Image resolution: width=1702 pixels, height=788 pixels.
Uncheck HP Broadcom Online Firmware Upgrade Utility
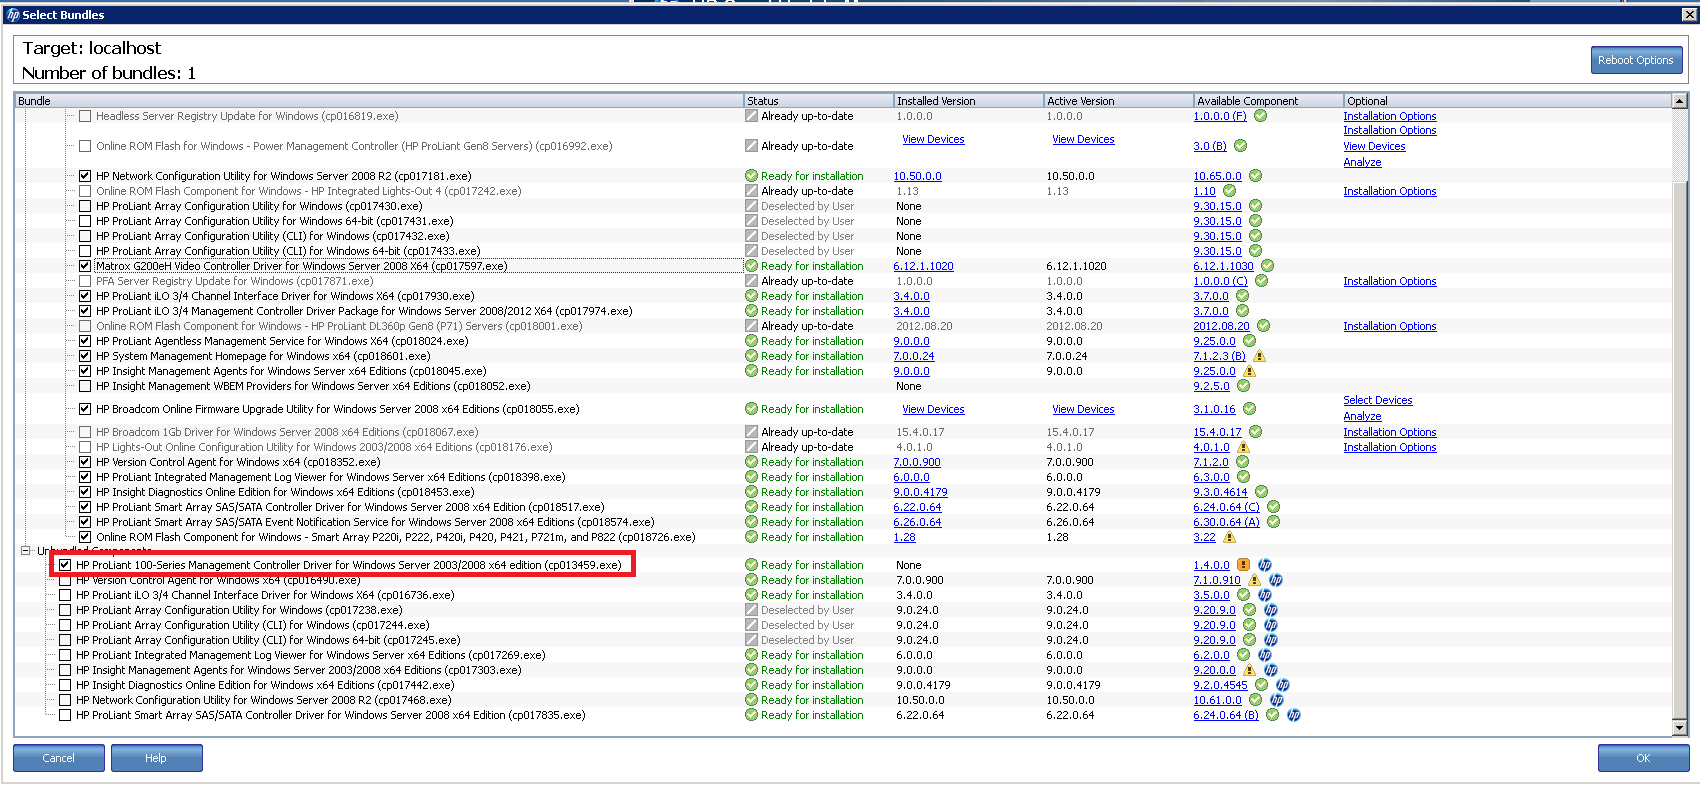[85, 409]
